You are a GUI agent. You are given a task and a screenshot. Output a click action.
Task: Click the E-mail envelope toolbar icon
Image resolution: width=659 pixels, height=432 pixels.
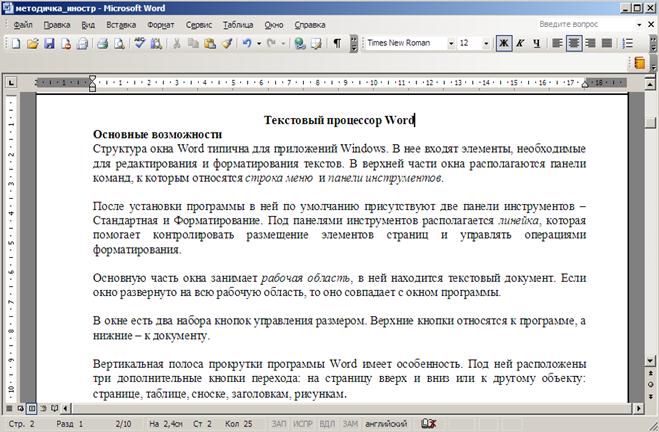pos(82,43)
